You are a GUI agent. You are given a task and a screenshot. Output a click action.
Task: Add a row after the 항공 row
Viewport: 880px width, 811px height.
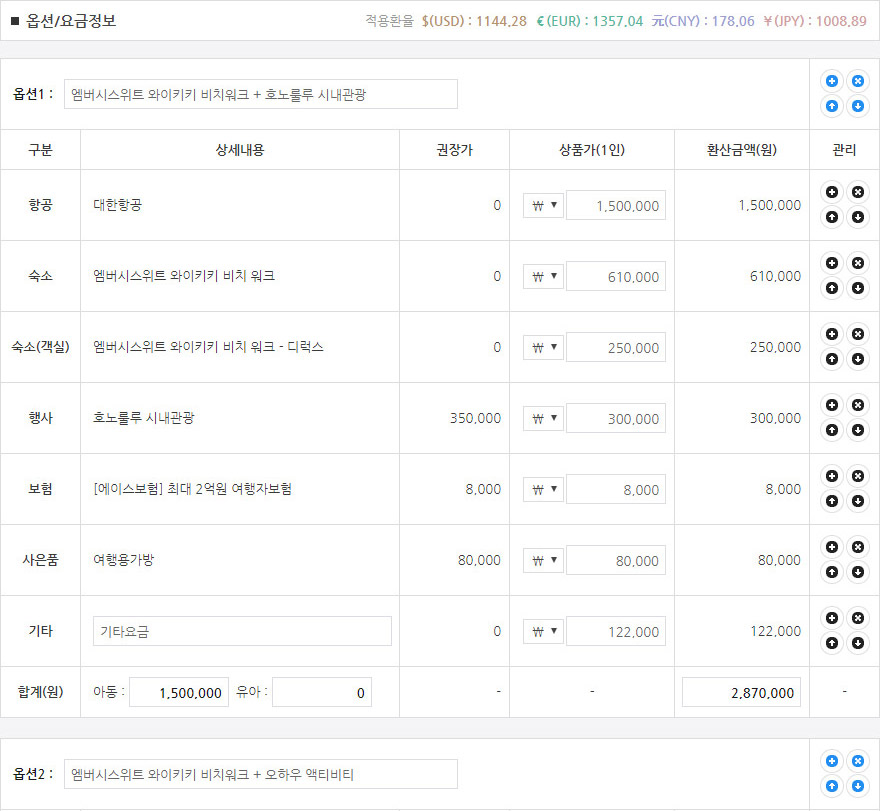(x=832, y=192)
